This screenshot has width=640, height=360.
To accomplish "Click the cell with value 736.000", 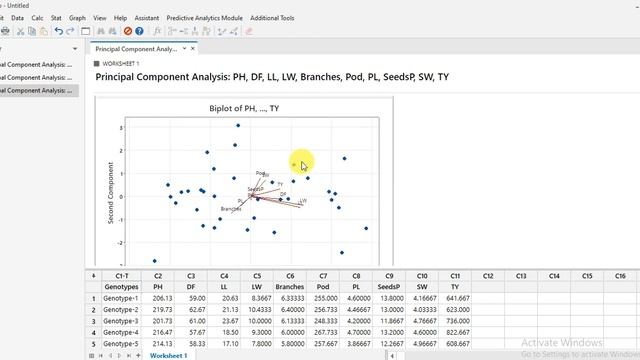I will pyautogui.click(x=455, y=321).
